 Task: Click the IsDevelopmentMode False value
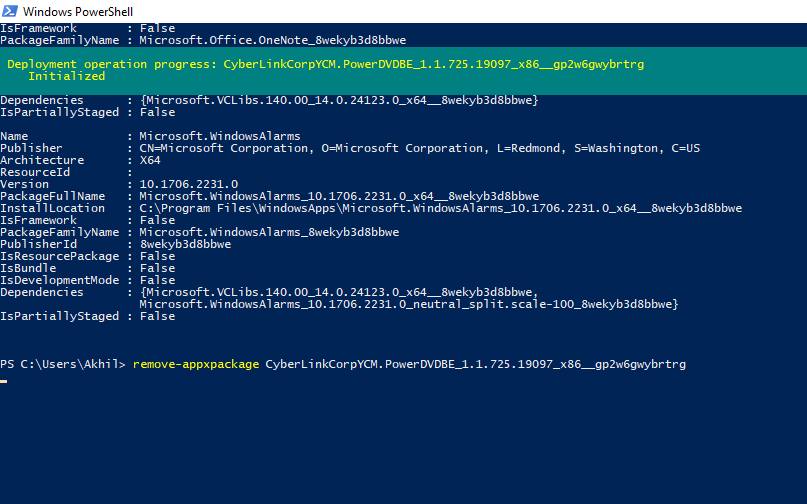pos(157,280)
